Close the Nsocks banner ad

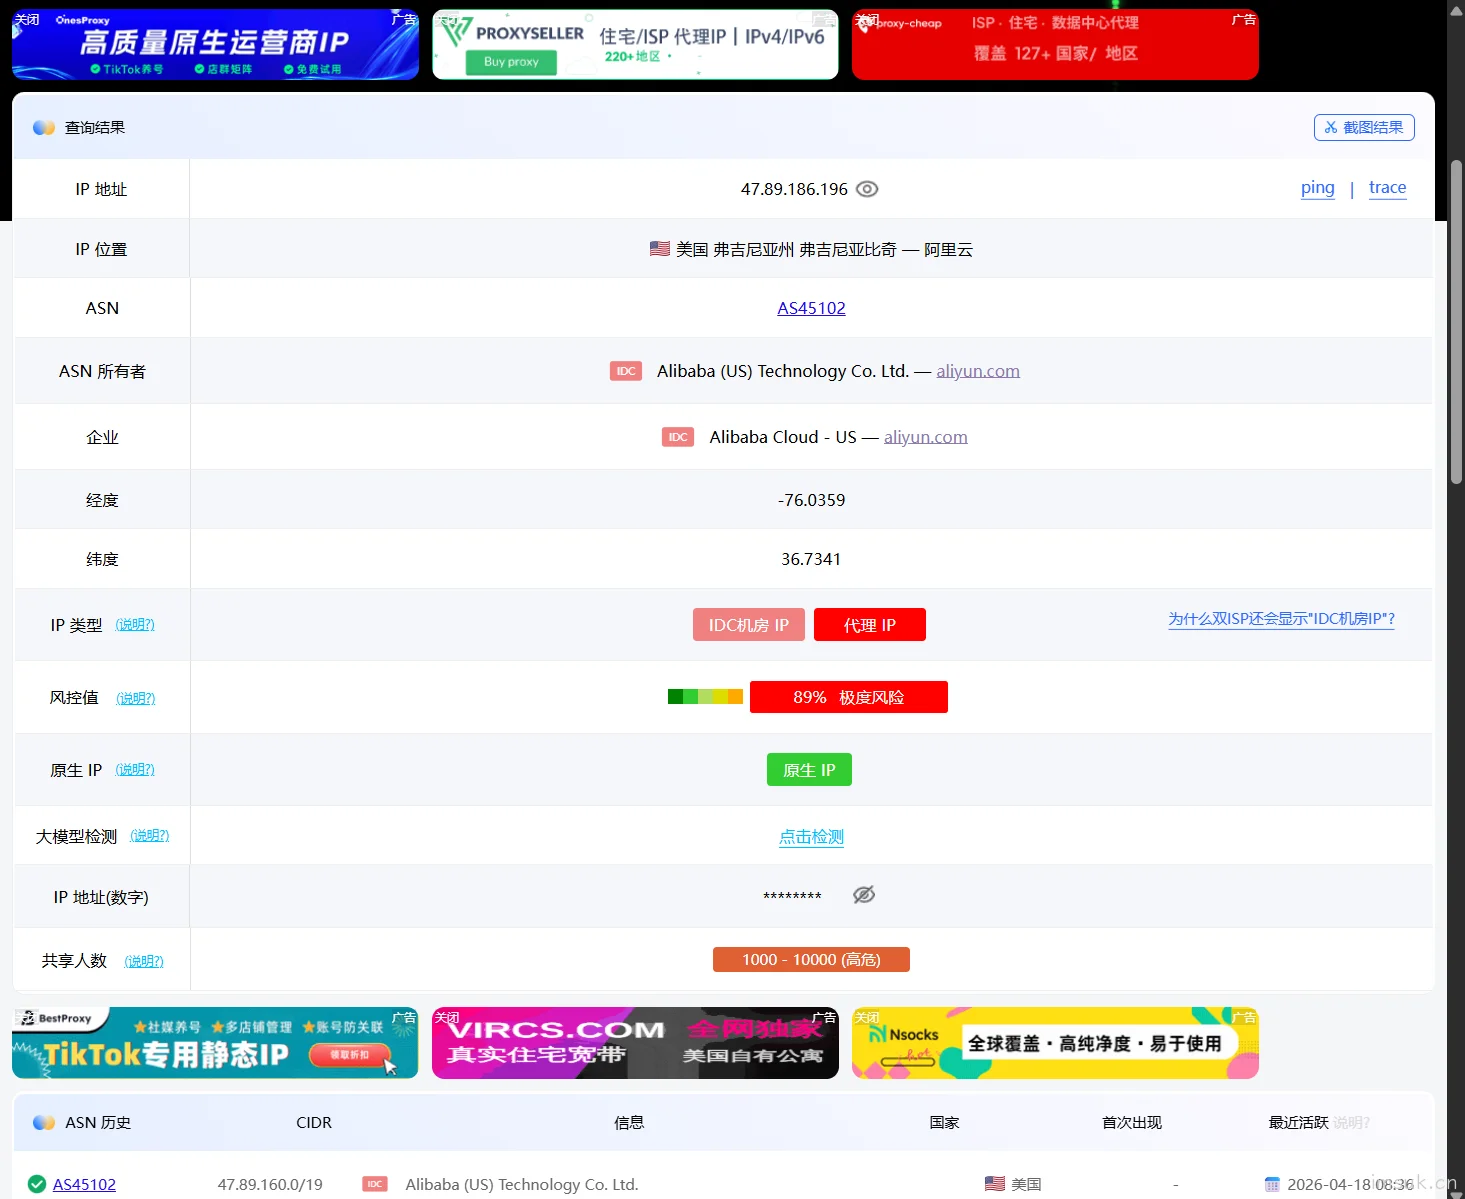pos(867,1018)
